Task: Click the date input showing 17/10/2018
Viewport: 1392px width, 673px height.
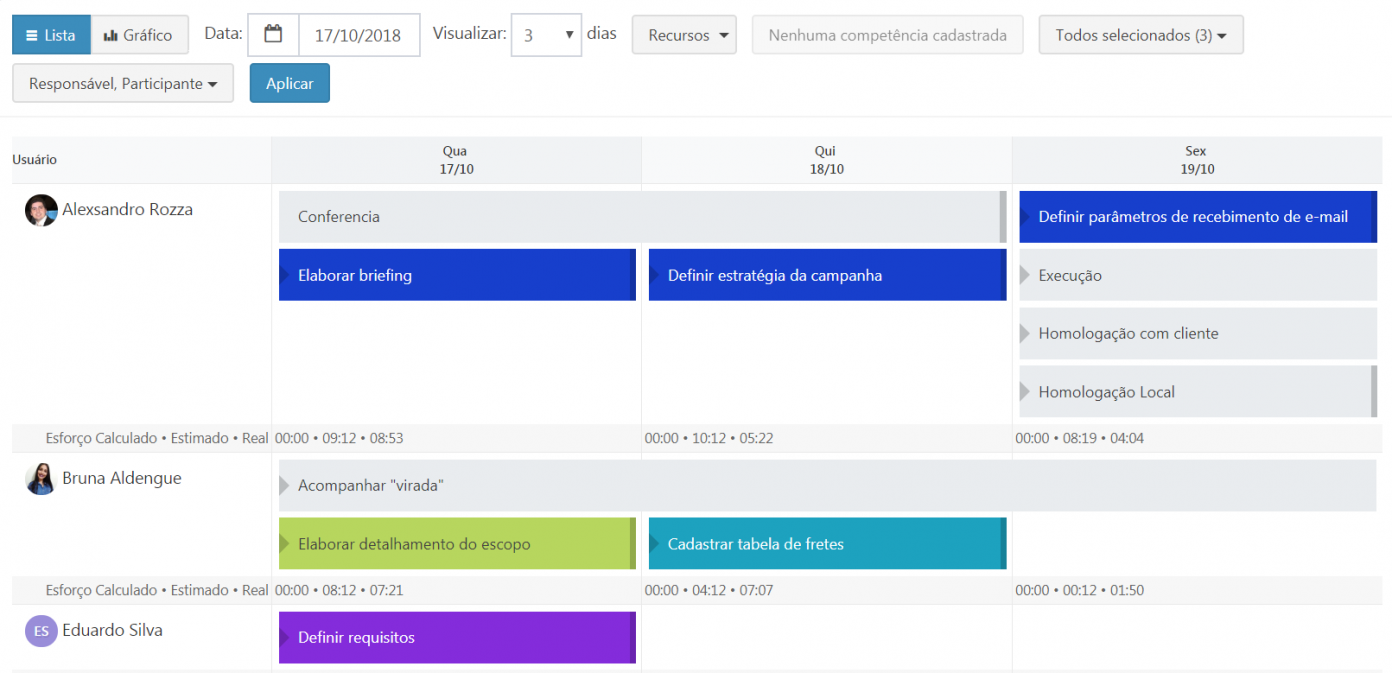Action: click(x=360, y=34)
